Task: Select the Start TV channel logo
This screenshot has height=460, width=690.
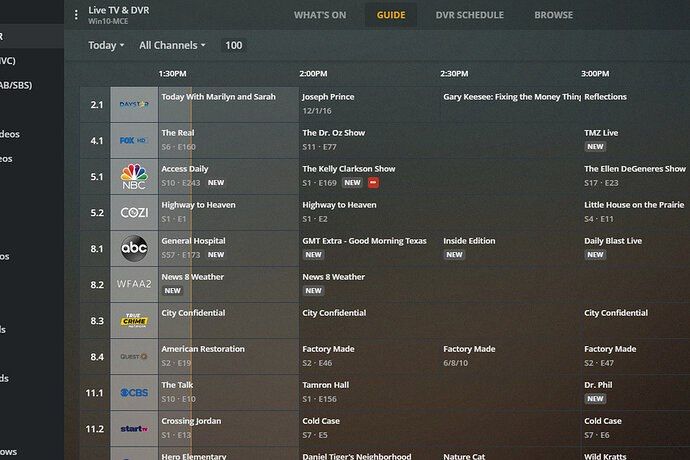Action: tap(134, 429)
